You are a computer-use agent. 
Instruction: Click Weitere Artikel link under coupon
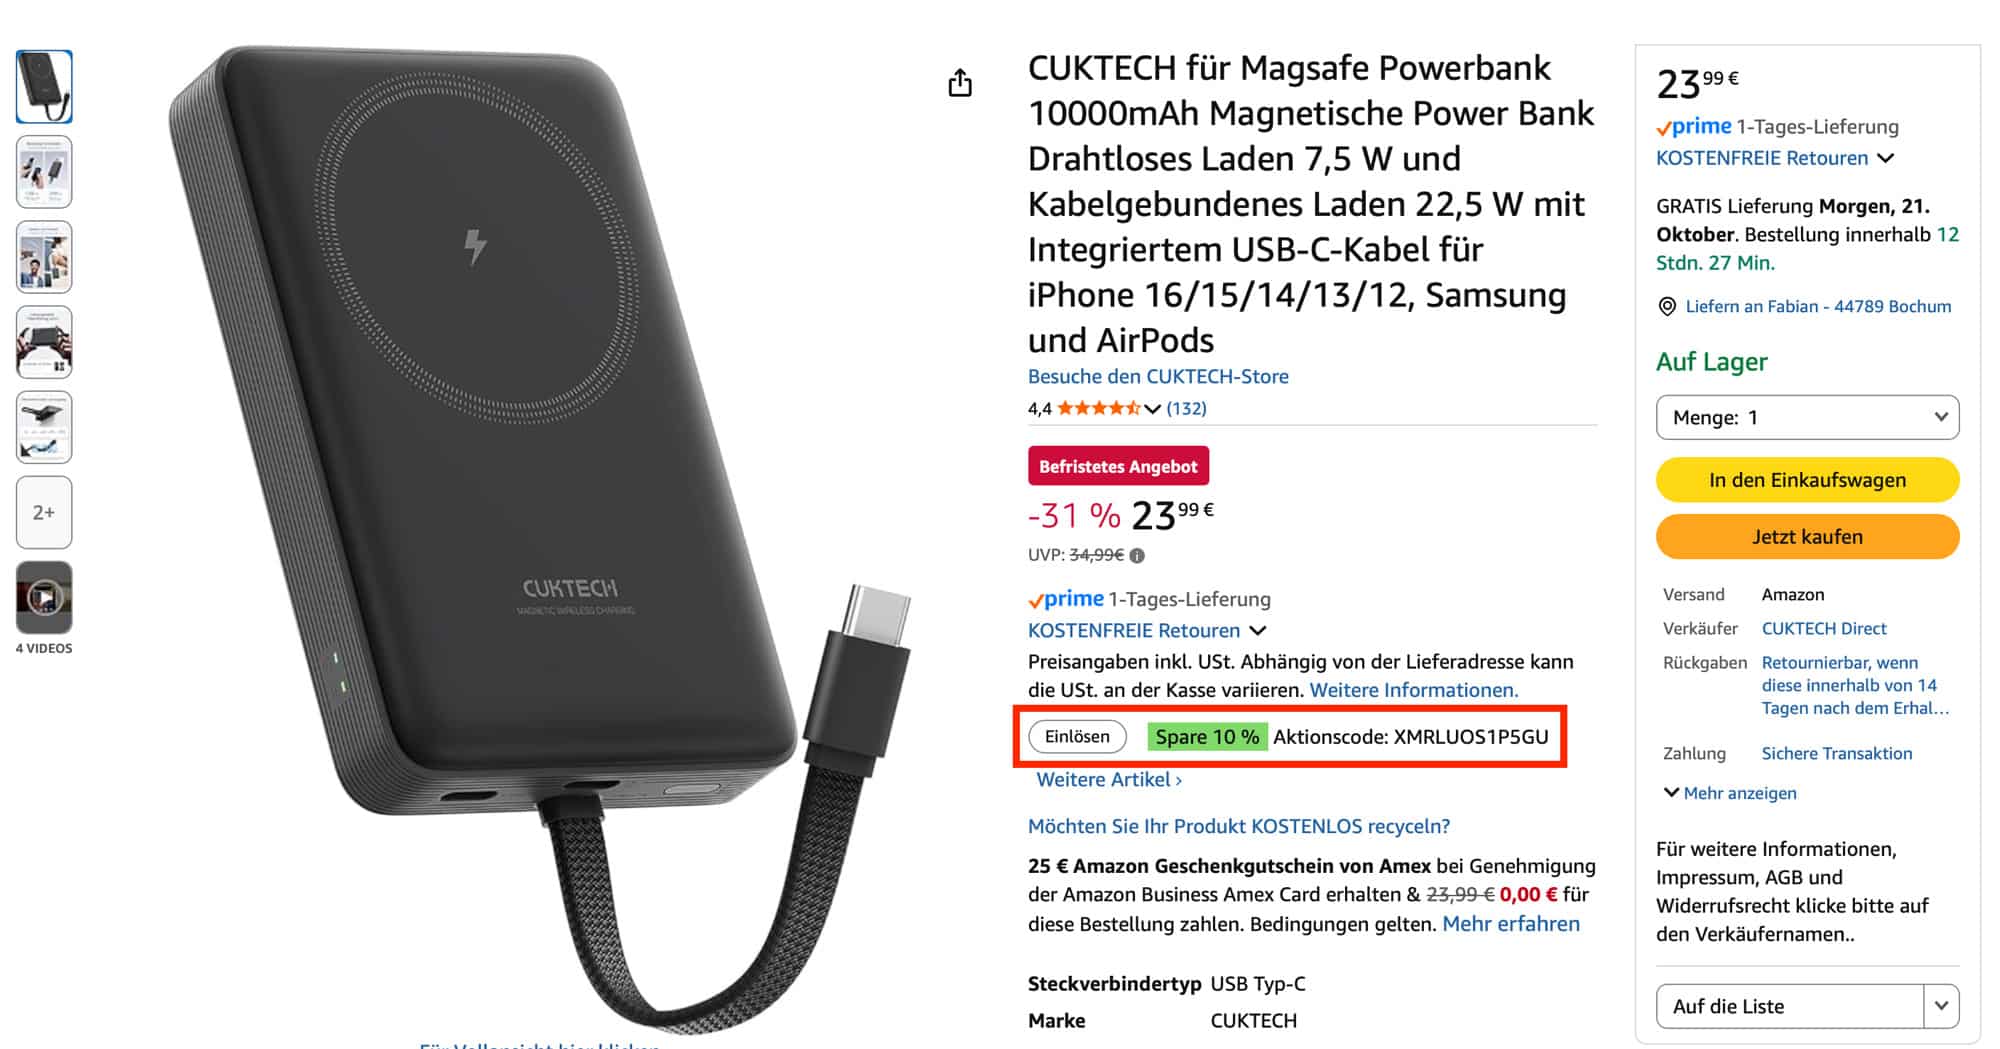click(1109, 780)
